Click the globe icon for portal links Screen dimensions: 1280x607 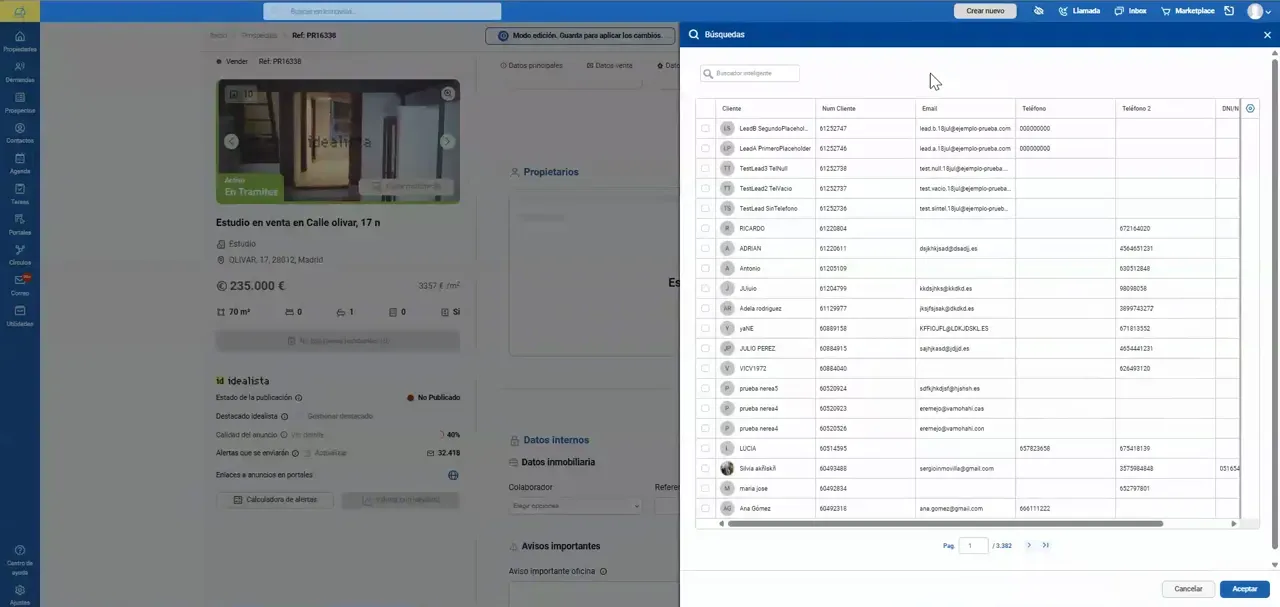pyautogui.click(x=453, y=475)
